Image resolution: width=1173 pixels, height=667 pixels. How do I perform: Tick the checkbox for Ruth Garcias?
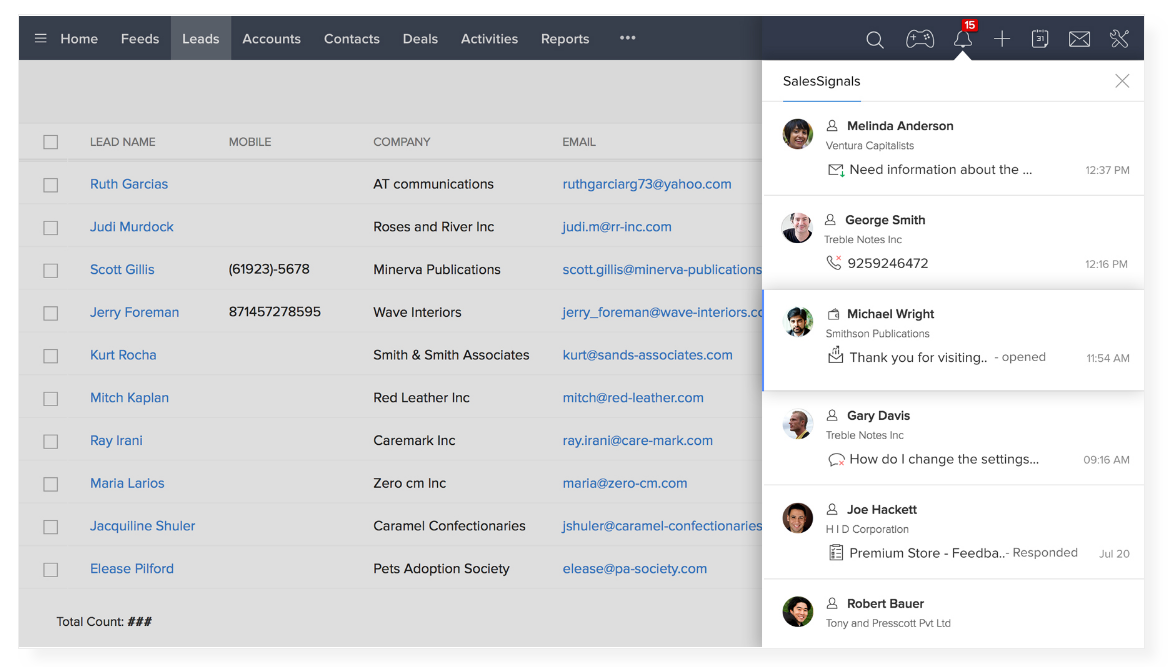click(x=51, y=185)
